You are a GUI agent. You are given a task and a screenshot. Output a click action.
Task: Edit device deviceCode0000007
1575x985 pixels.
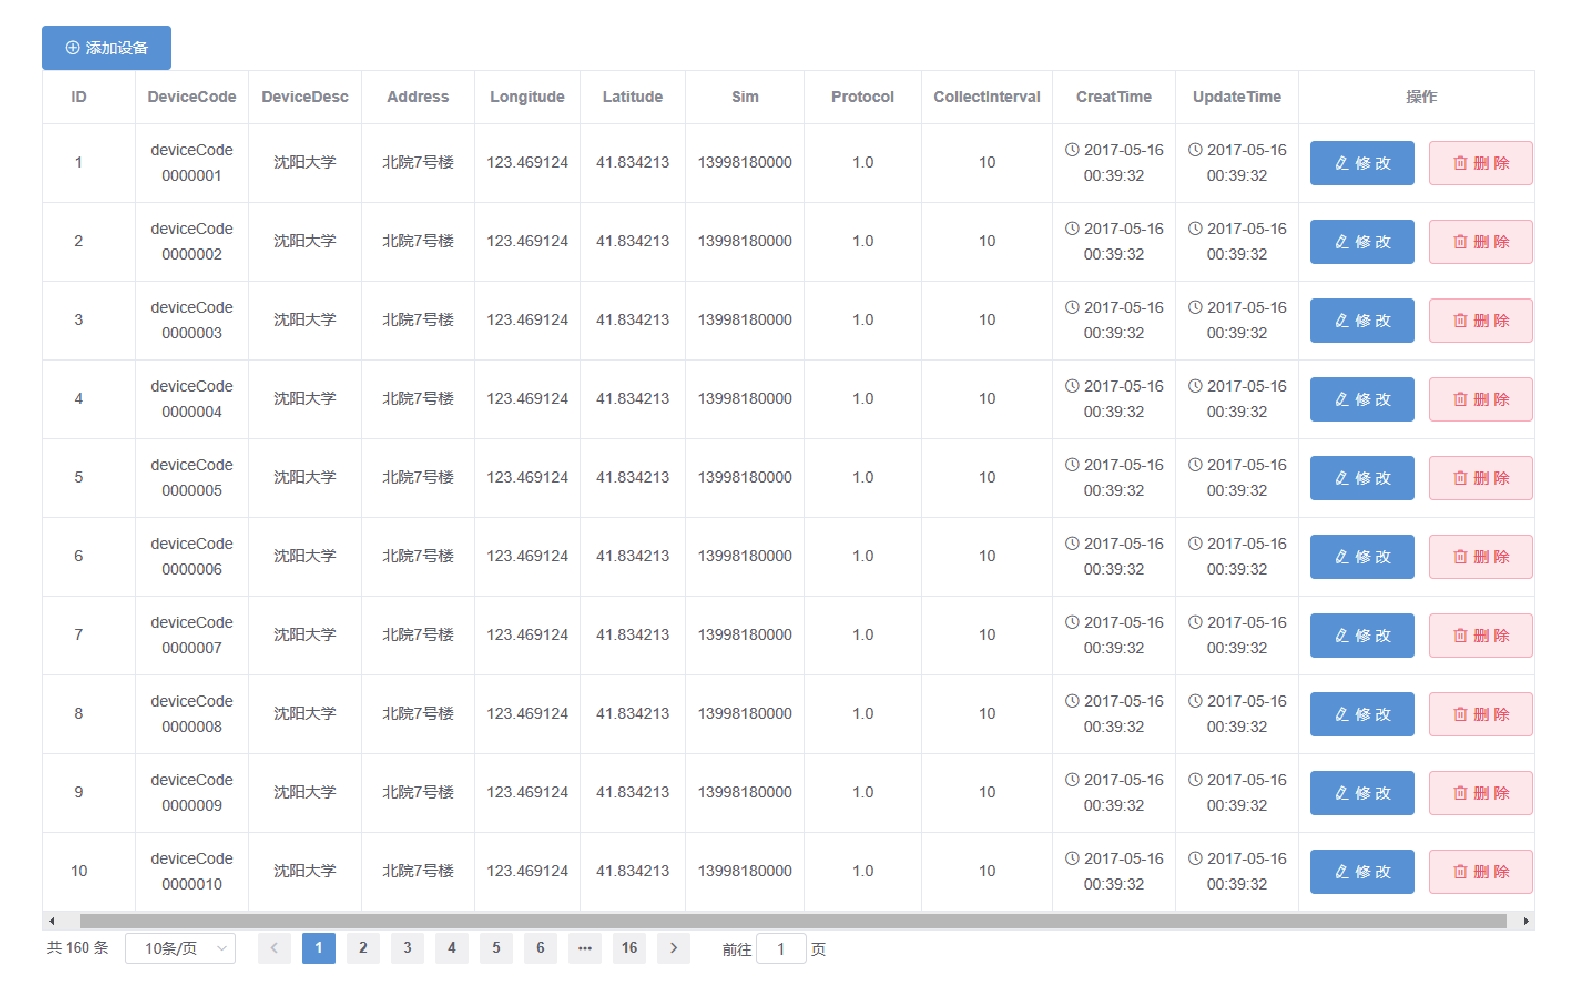(x=1362, y=636)
